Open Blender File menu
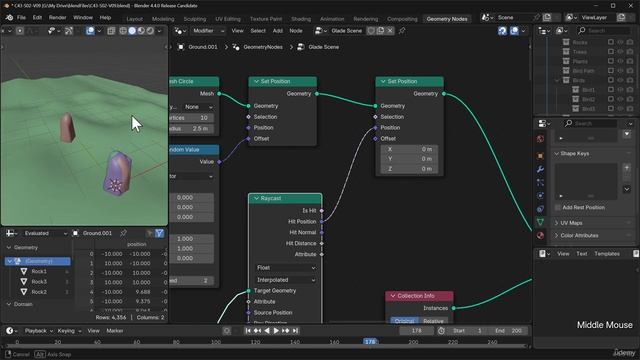 21,18
